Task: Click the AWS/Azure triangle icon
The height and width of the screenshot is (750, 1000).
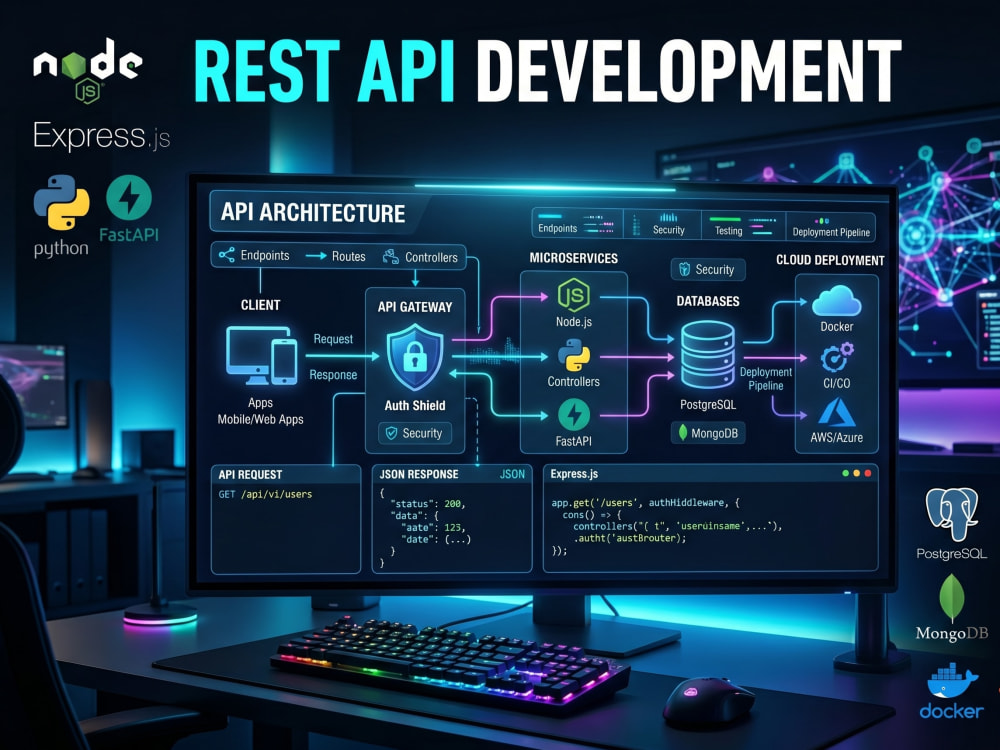Action: (836, 413)
